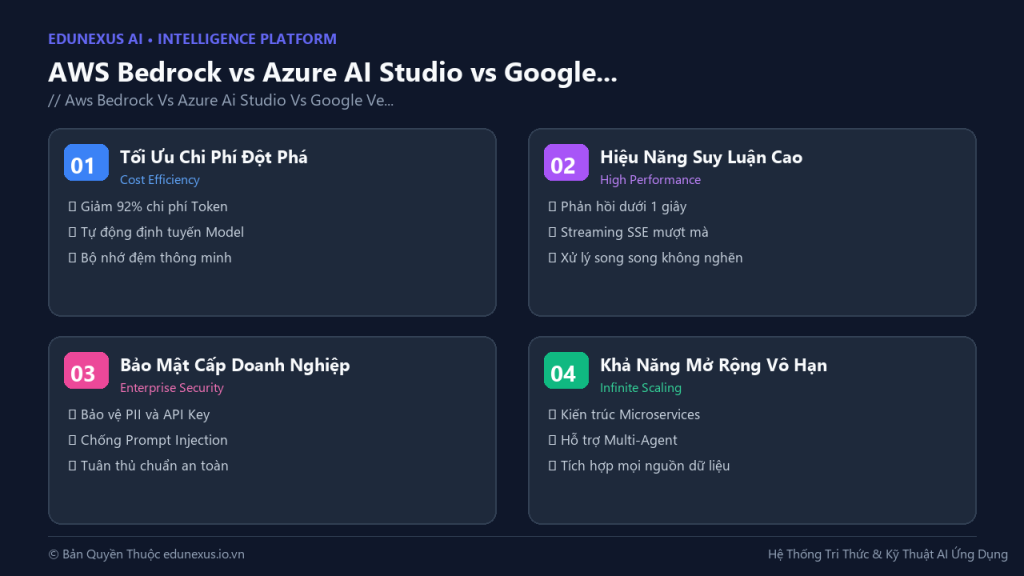Click 'Bảo vệ PII và API Key' bullet
This screenshot has height=576, width=1024.
click(x=139, y=414)
